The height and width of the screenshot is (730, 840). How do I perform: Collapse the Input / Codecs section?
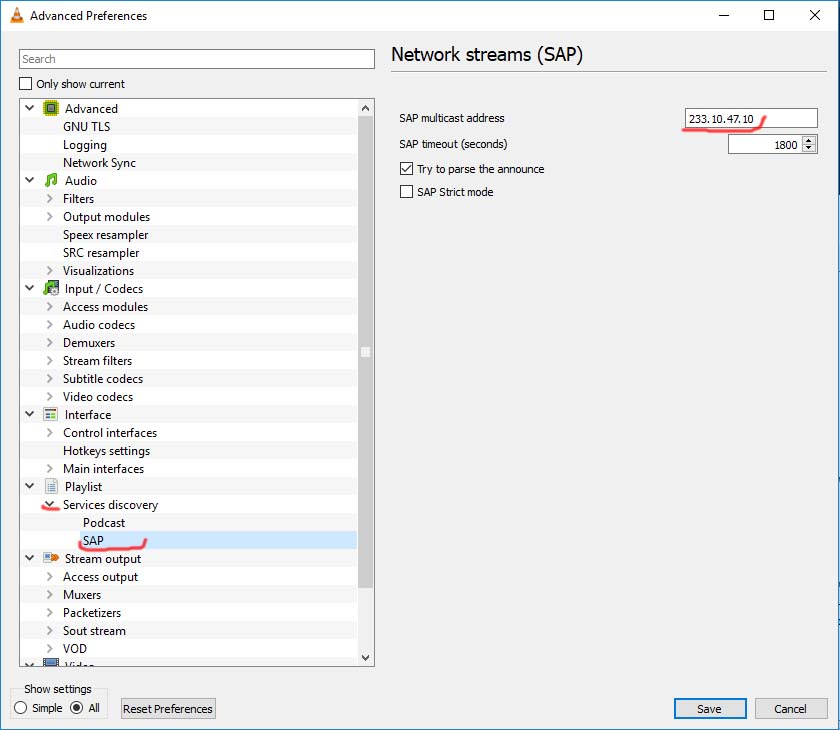[x=30, y=288]
